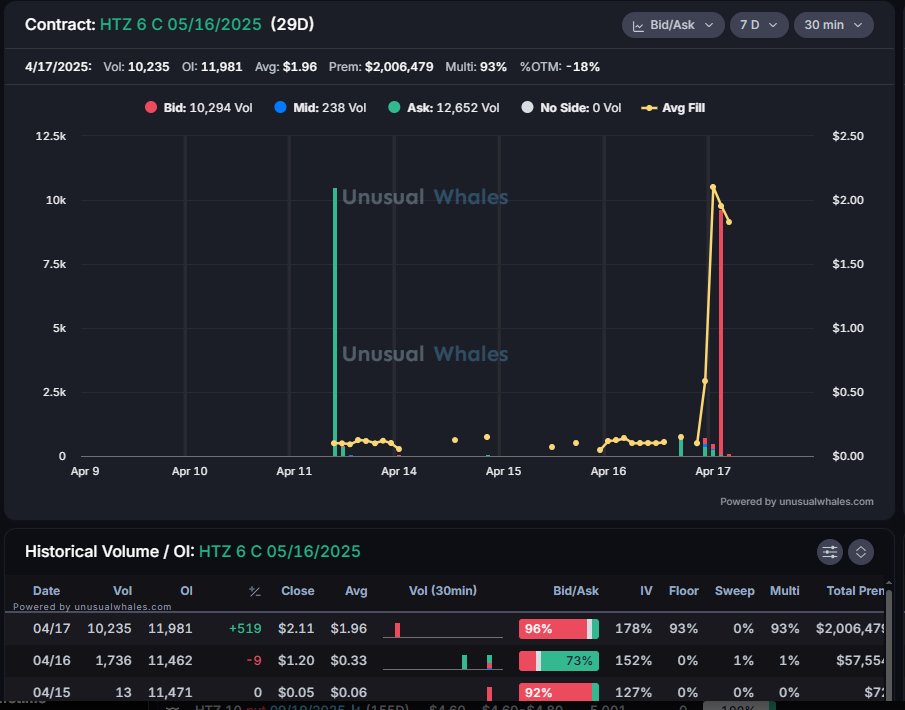This screenshot has width=905, height=710.
Task: Click the 178% IV value for 04/17
Action: [x=633, y=629]
